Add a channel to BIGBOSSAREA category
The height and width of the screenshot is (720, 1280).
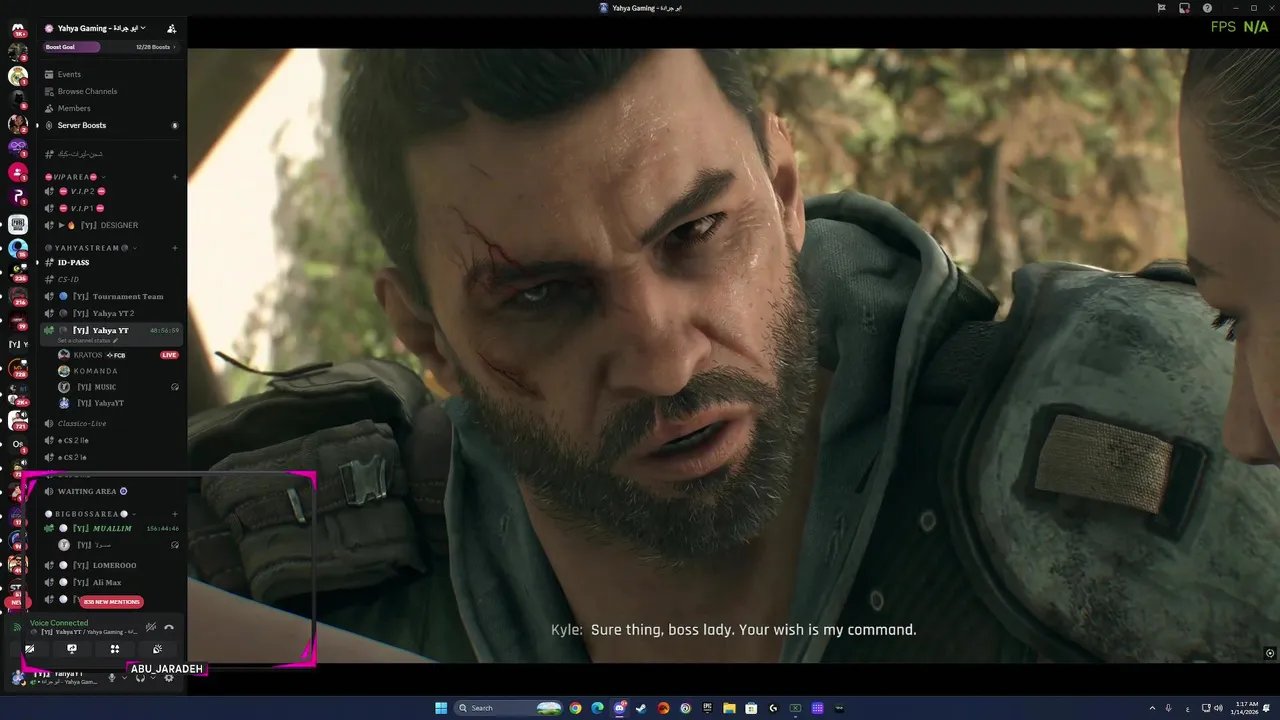tap(175, 514)
